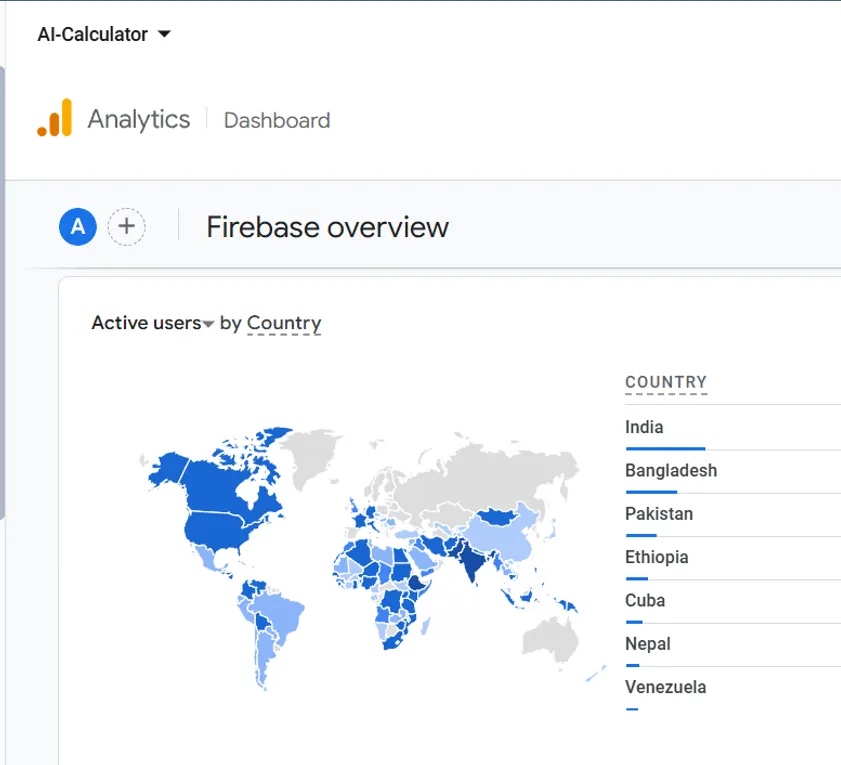Image resolution: width=841 pixels, height=765 pixels.
Task: Open the AI-Calculator account switcher dropdown
Action: point(103,33)
